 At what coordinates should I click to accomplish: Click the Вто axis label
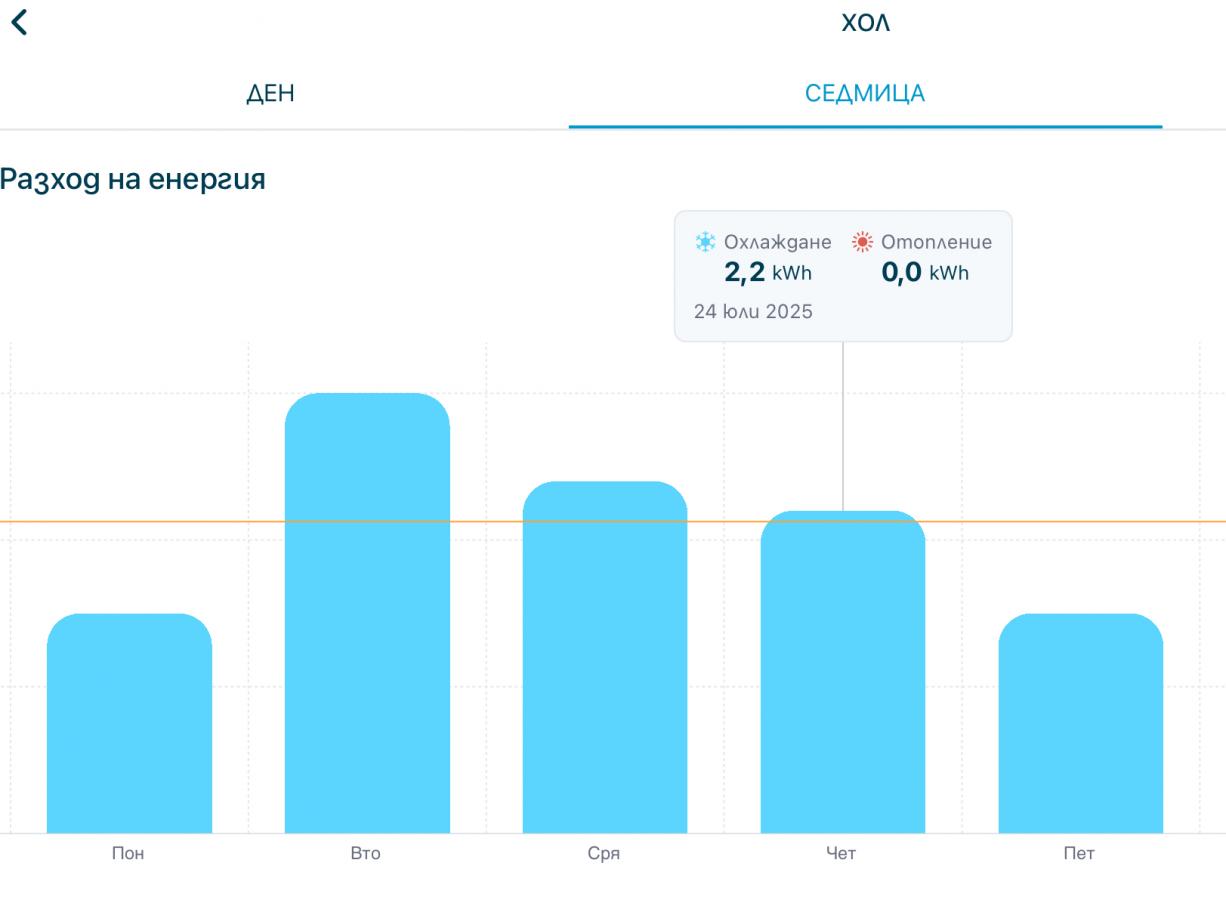pyautogui.click(x=366, y=854)
